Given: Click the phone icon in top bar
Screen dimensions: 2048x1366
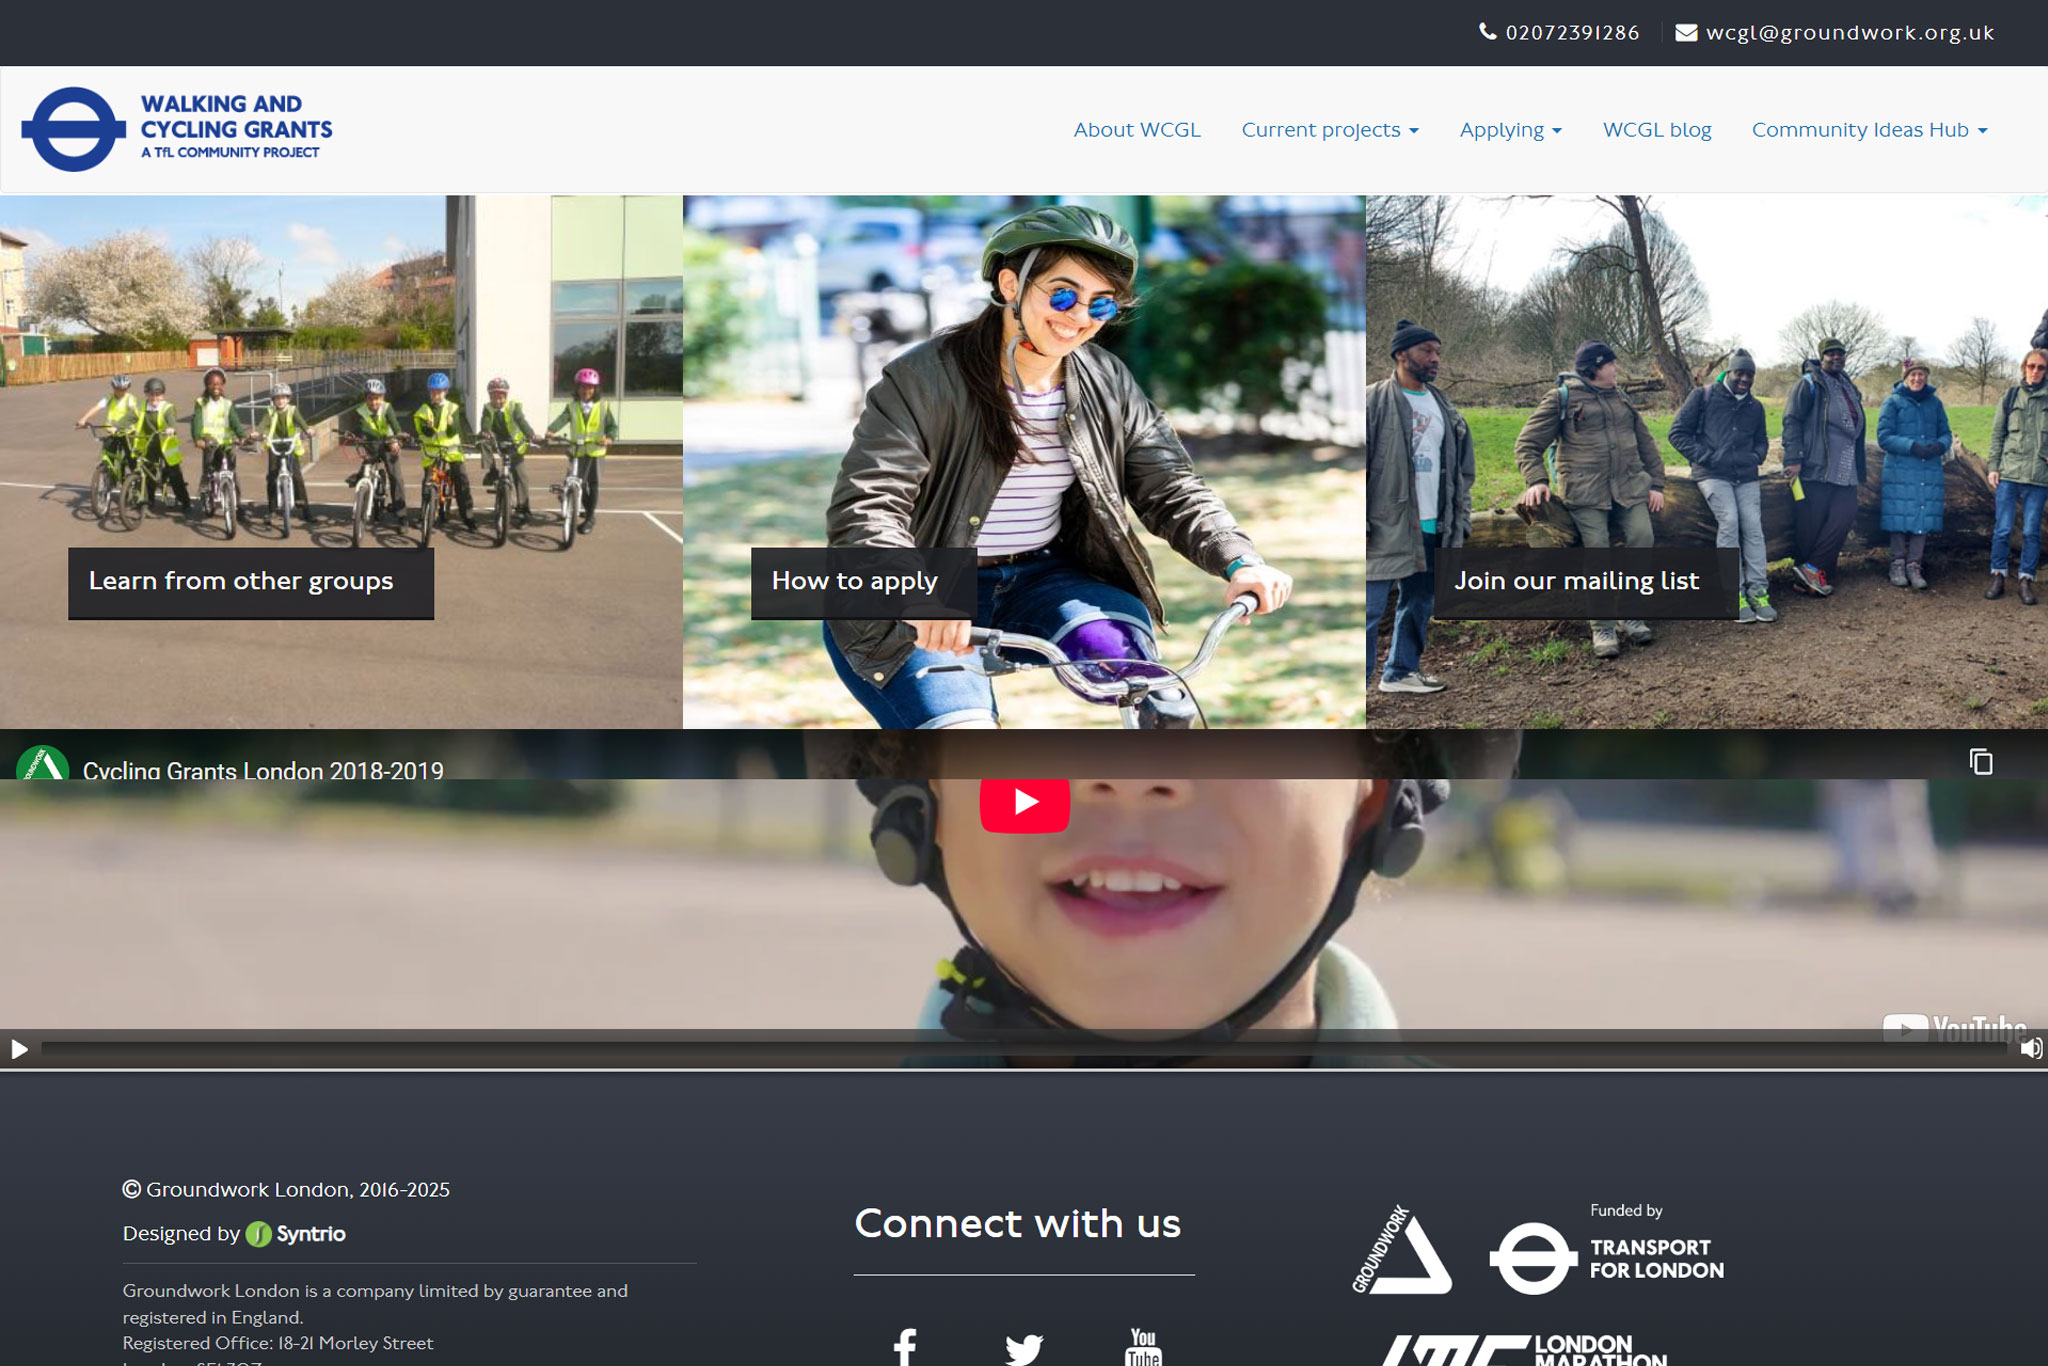Looking at the screenshot, I should pos(1487,32).
